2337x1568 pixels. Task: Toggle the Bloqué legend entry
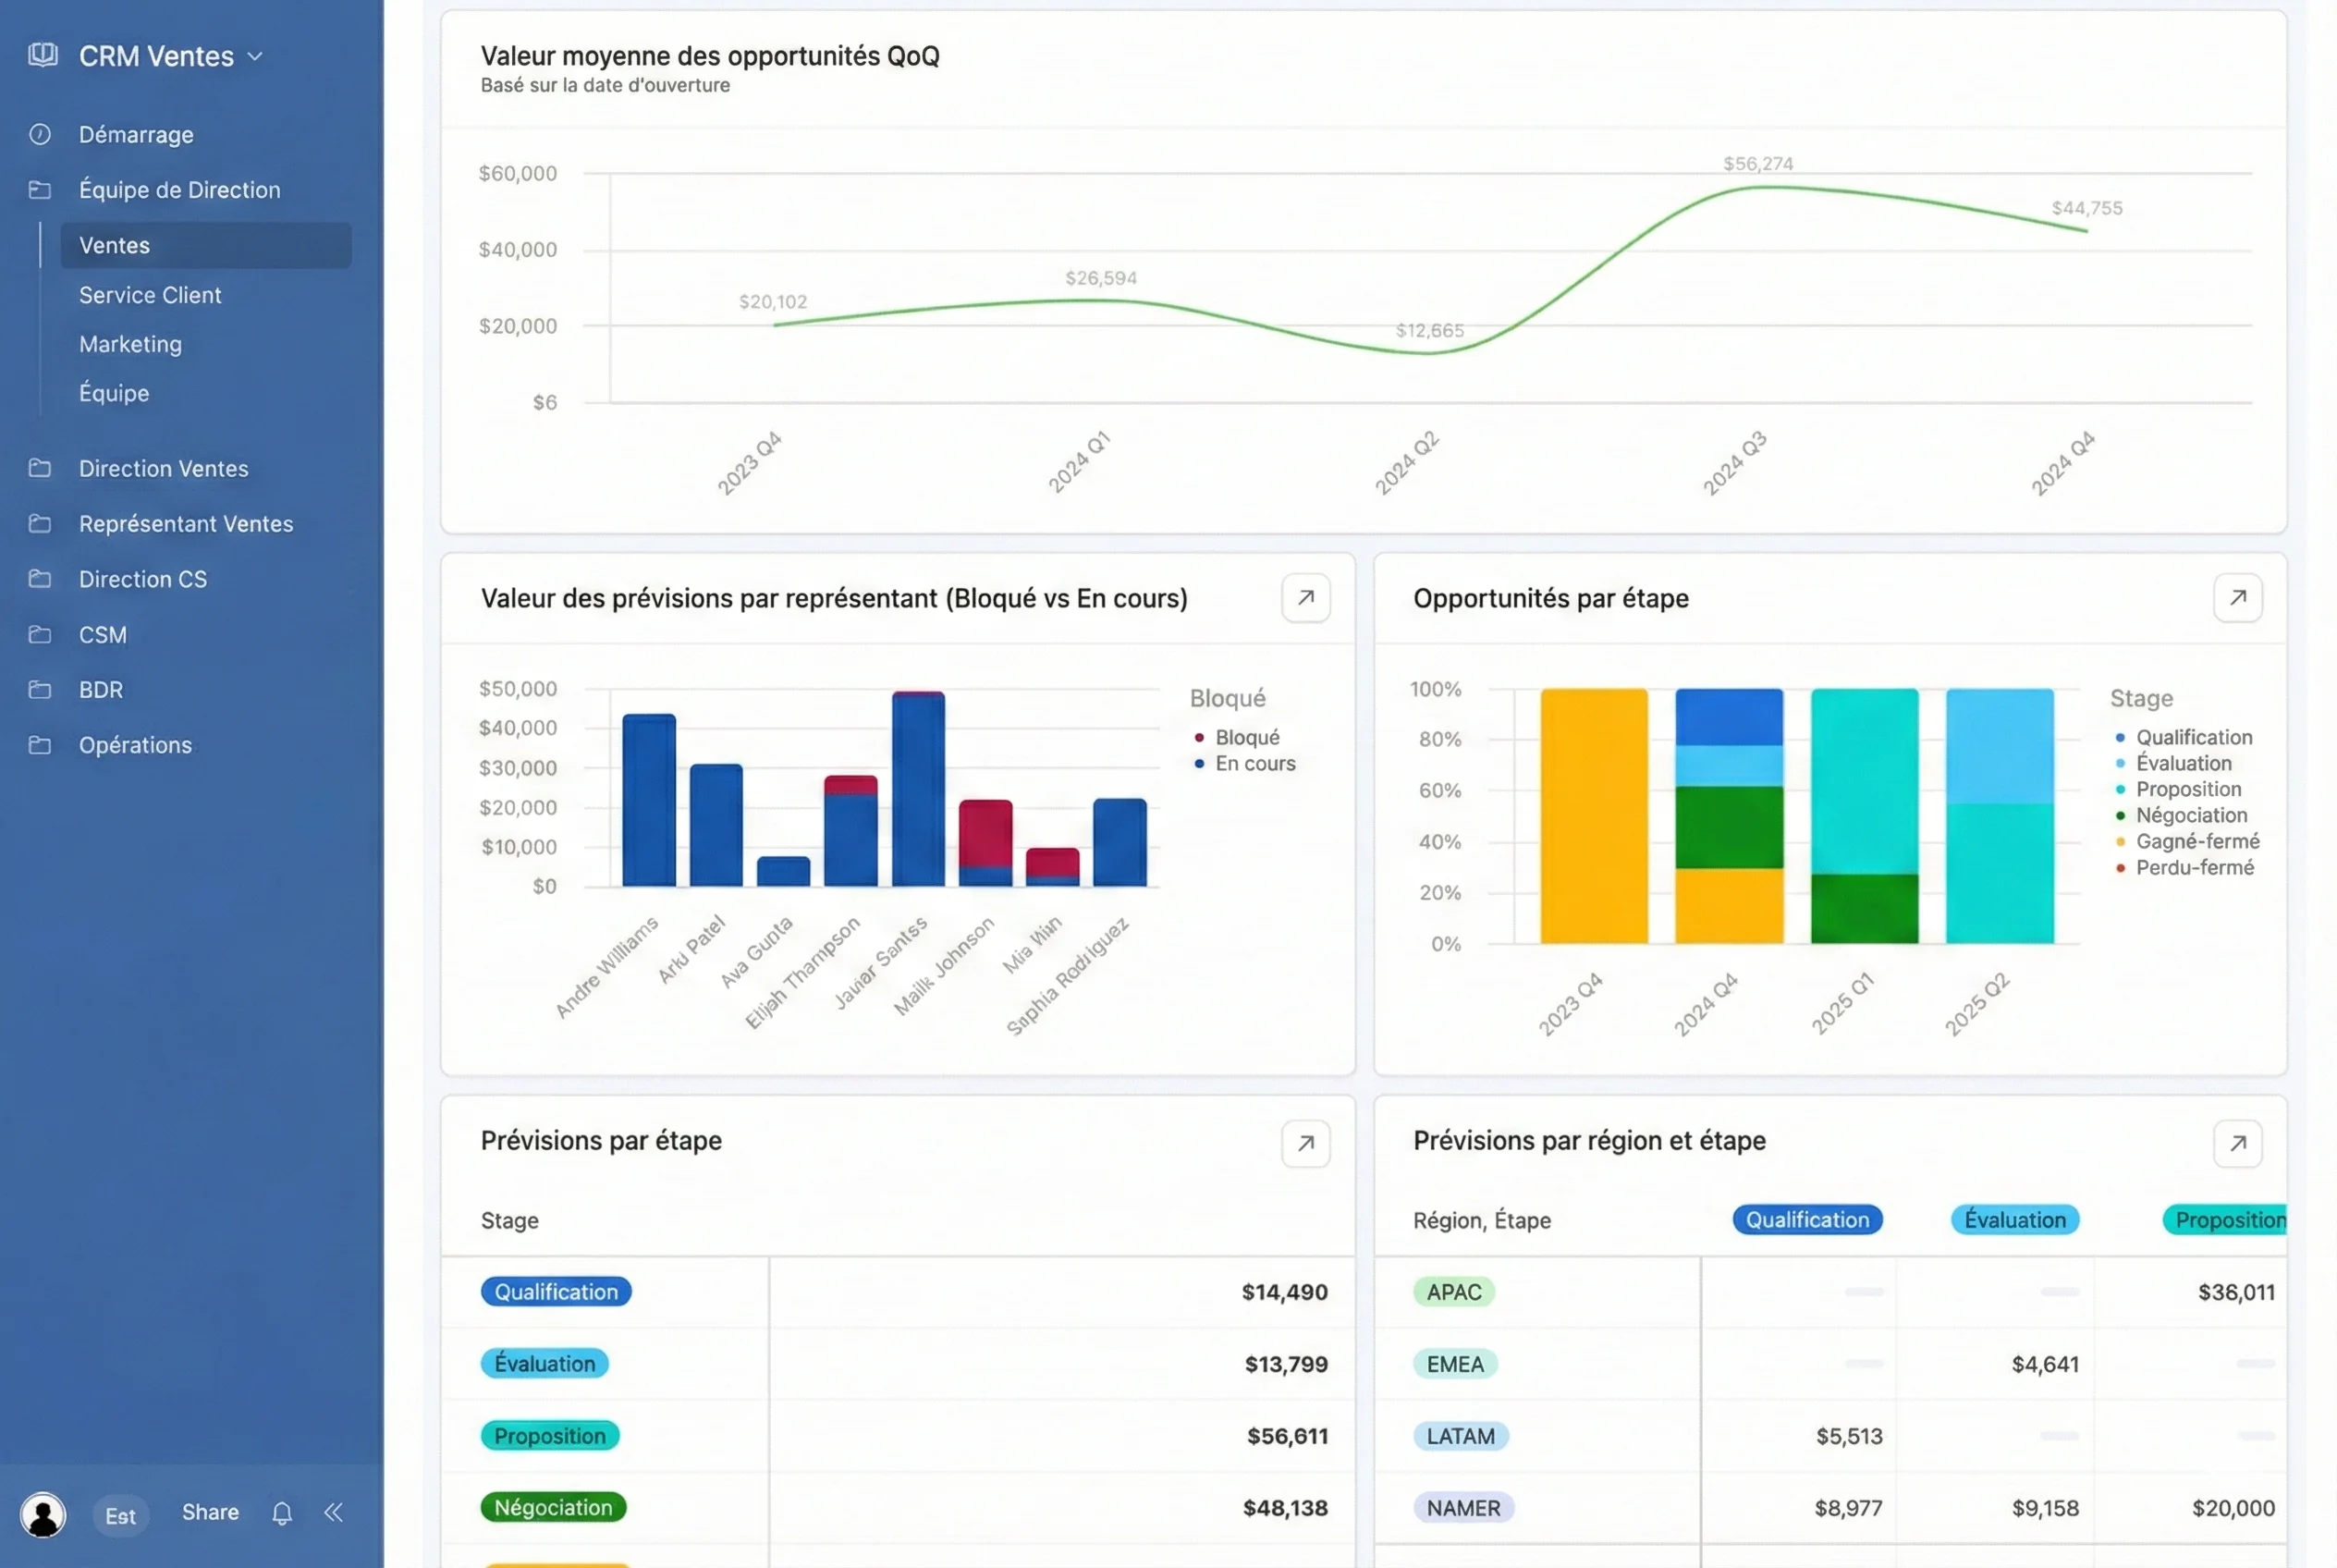[1238, 737]
